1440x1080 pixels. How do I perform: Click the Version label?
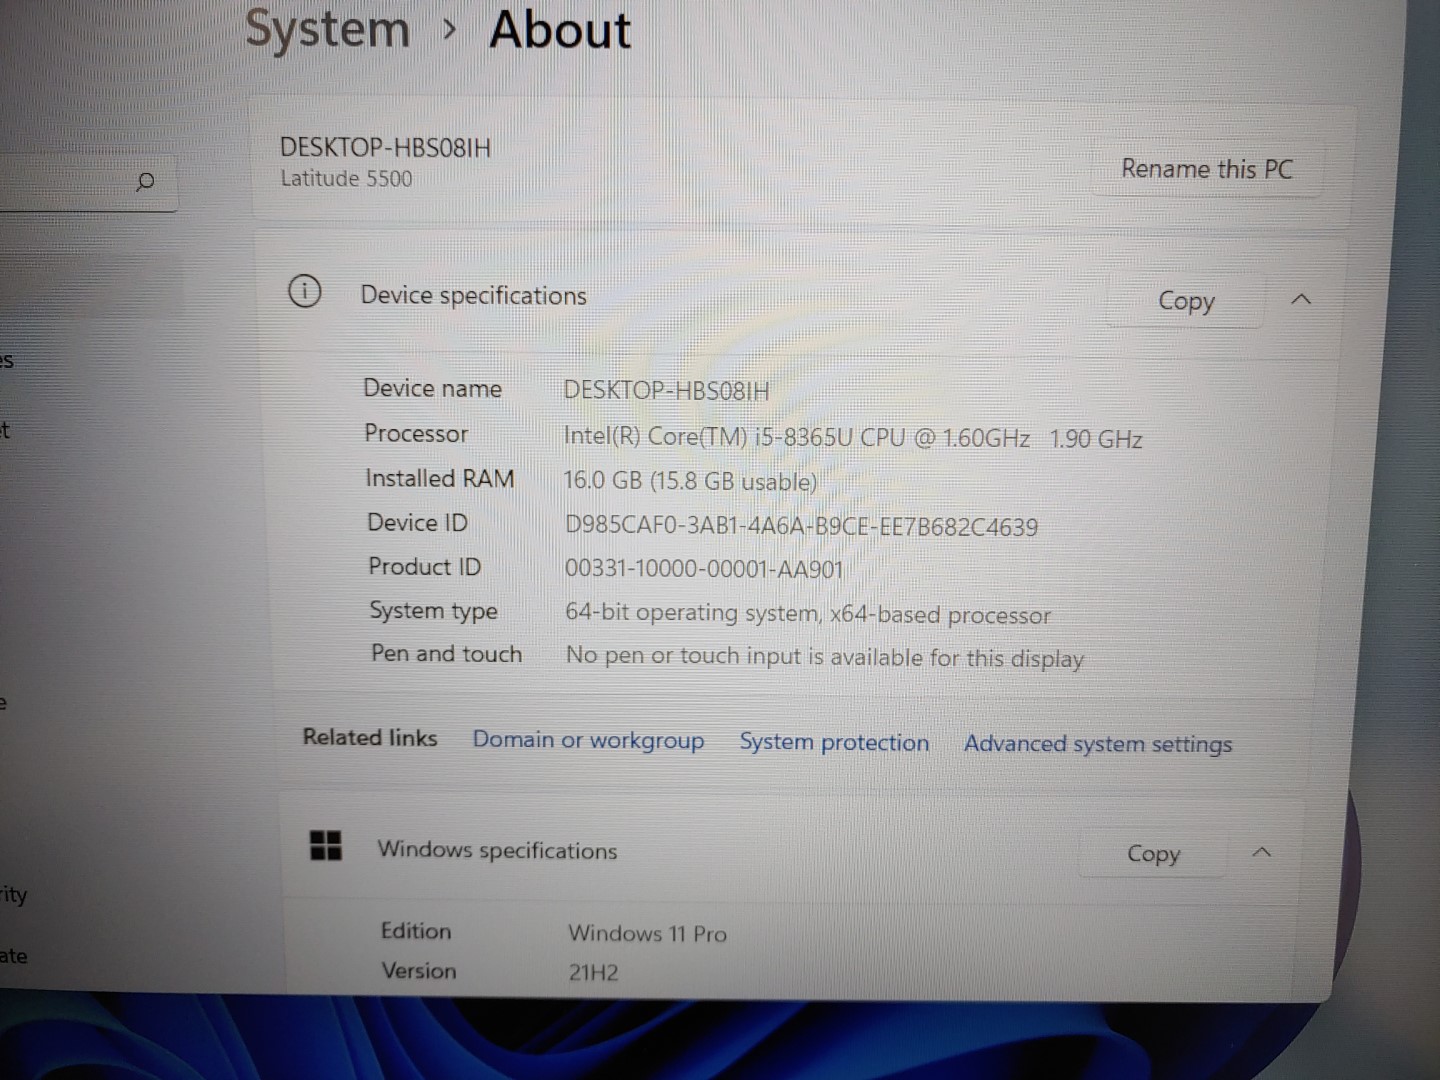pos(419,970)
